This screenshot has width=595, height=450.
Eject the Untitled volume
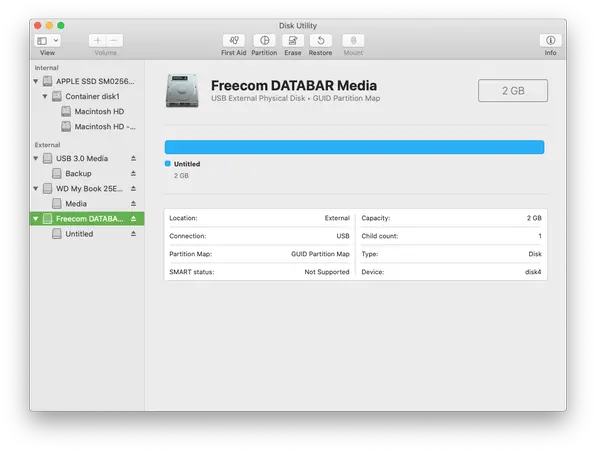pos(133,234)
